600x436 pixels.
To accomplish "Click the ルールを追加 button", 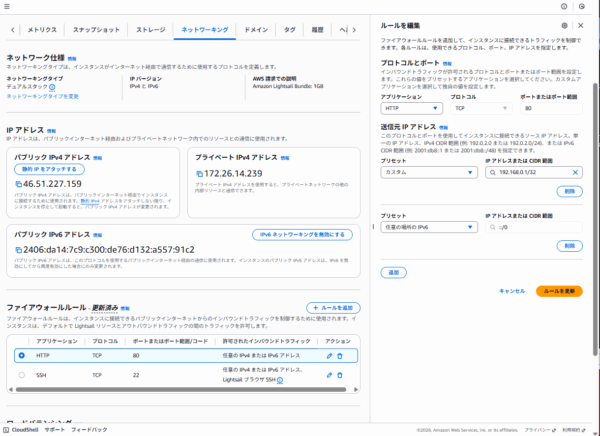I will tap(333, 308).
